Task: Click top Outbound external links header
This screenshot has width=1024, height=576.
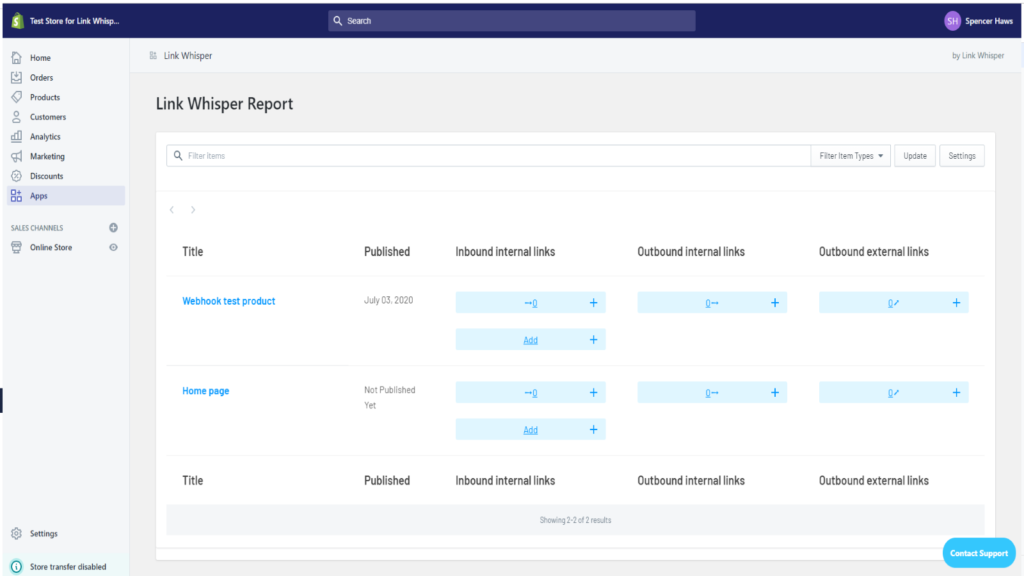Action: pyautogui.click(x=874, y=251)
